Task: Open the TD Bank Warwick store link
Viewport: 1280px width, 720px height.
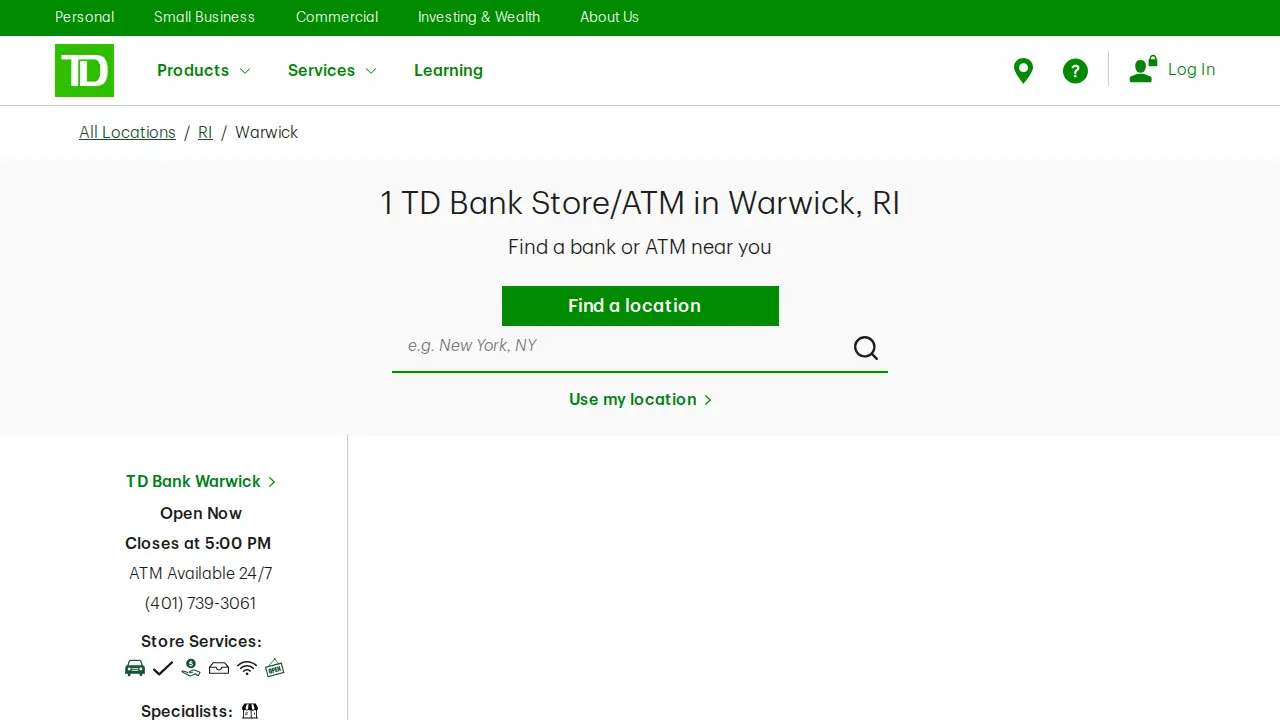Action: pos(201,481)
